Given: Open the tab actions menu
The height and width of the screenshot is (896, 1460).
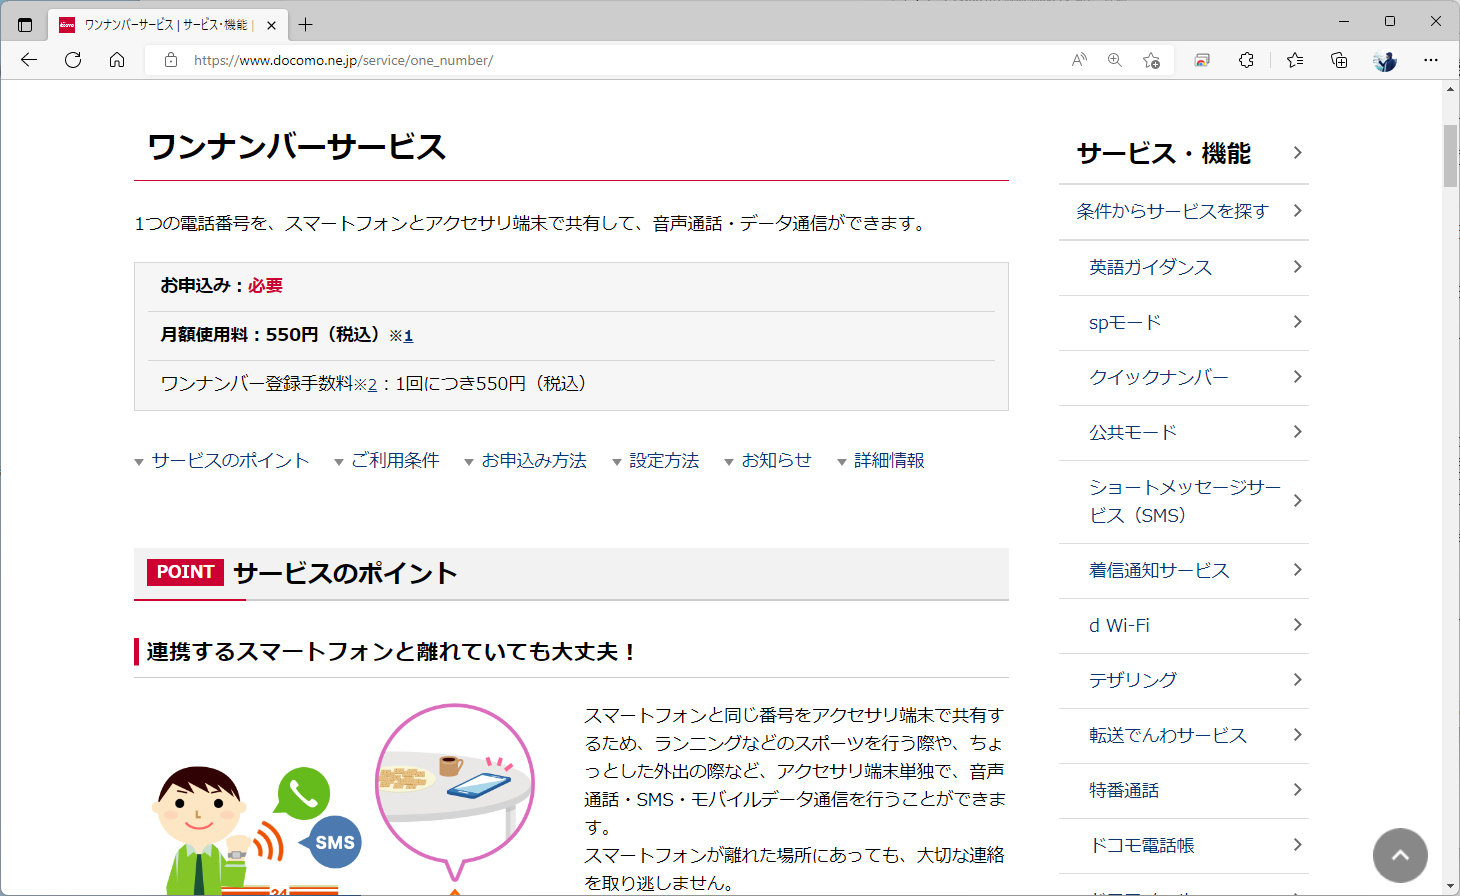Looking at the screenshot, I should click(x=25, y=25).
